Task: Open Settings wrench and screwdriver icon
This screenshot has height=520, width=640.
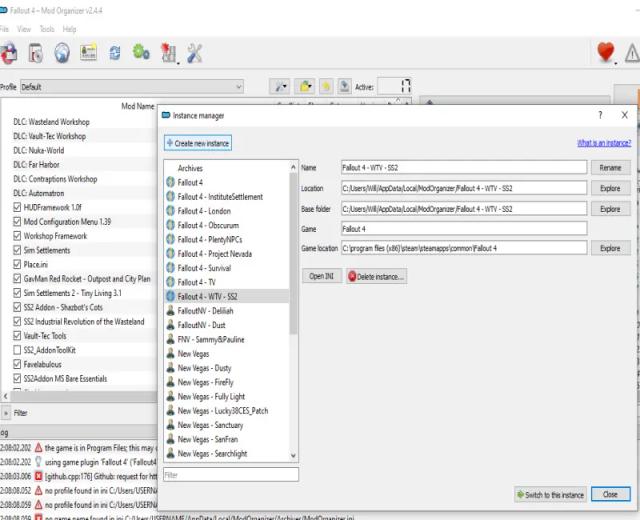Action: tap(195, 53)
